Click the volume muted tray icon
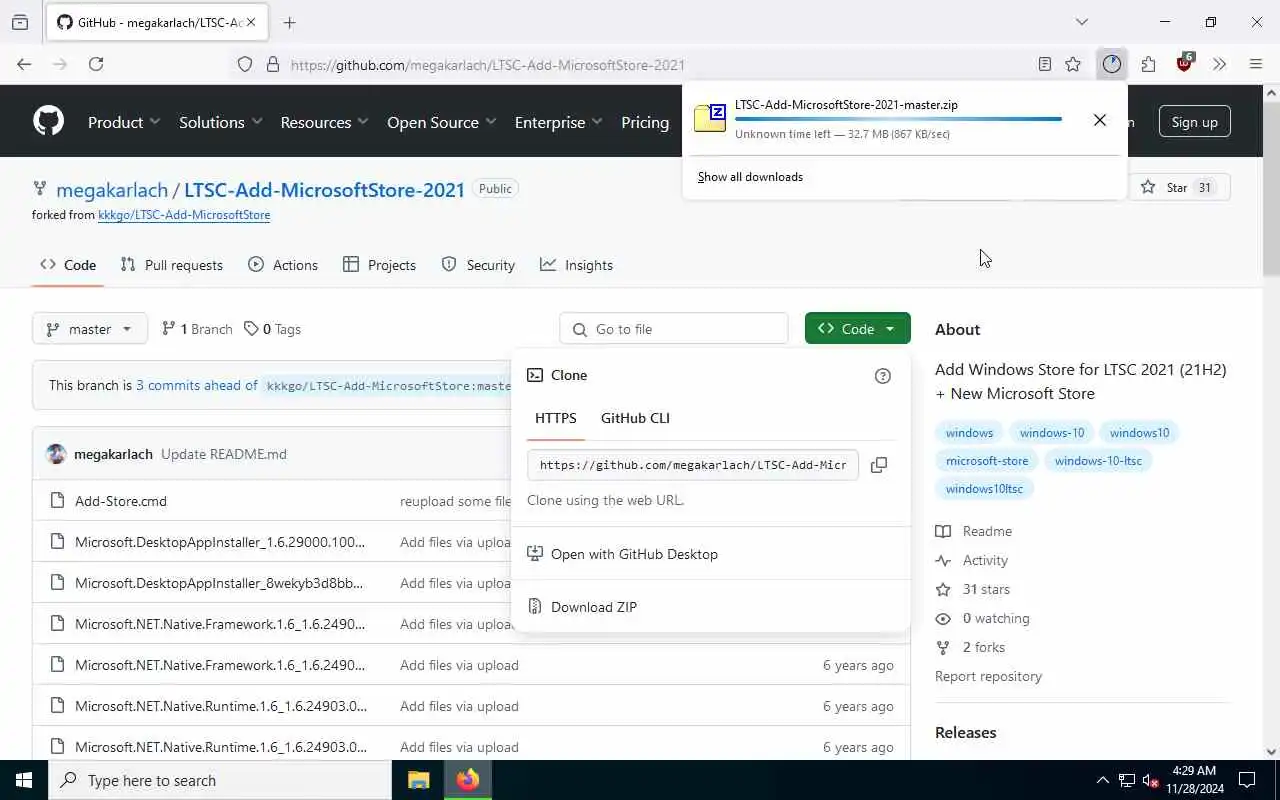Image resolution: width=1280 pixels, height=800 pixels. pos(1150,780)
